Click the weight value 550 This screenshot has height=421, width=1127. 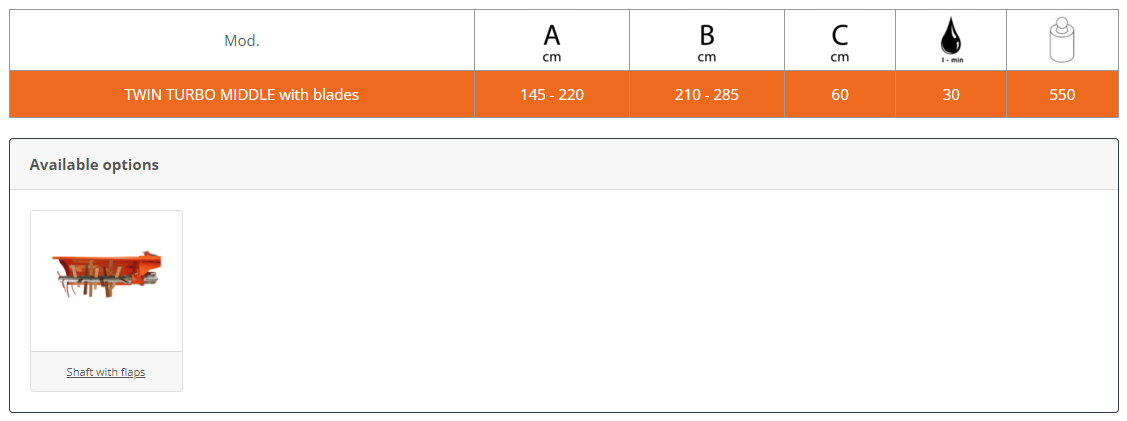click(x=1062, y=95)
